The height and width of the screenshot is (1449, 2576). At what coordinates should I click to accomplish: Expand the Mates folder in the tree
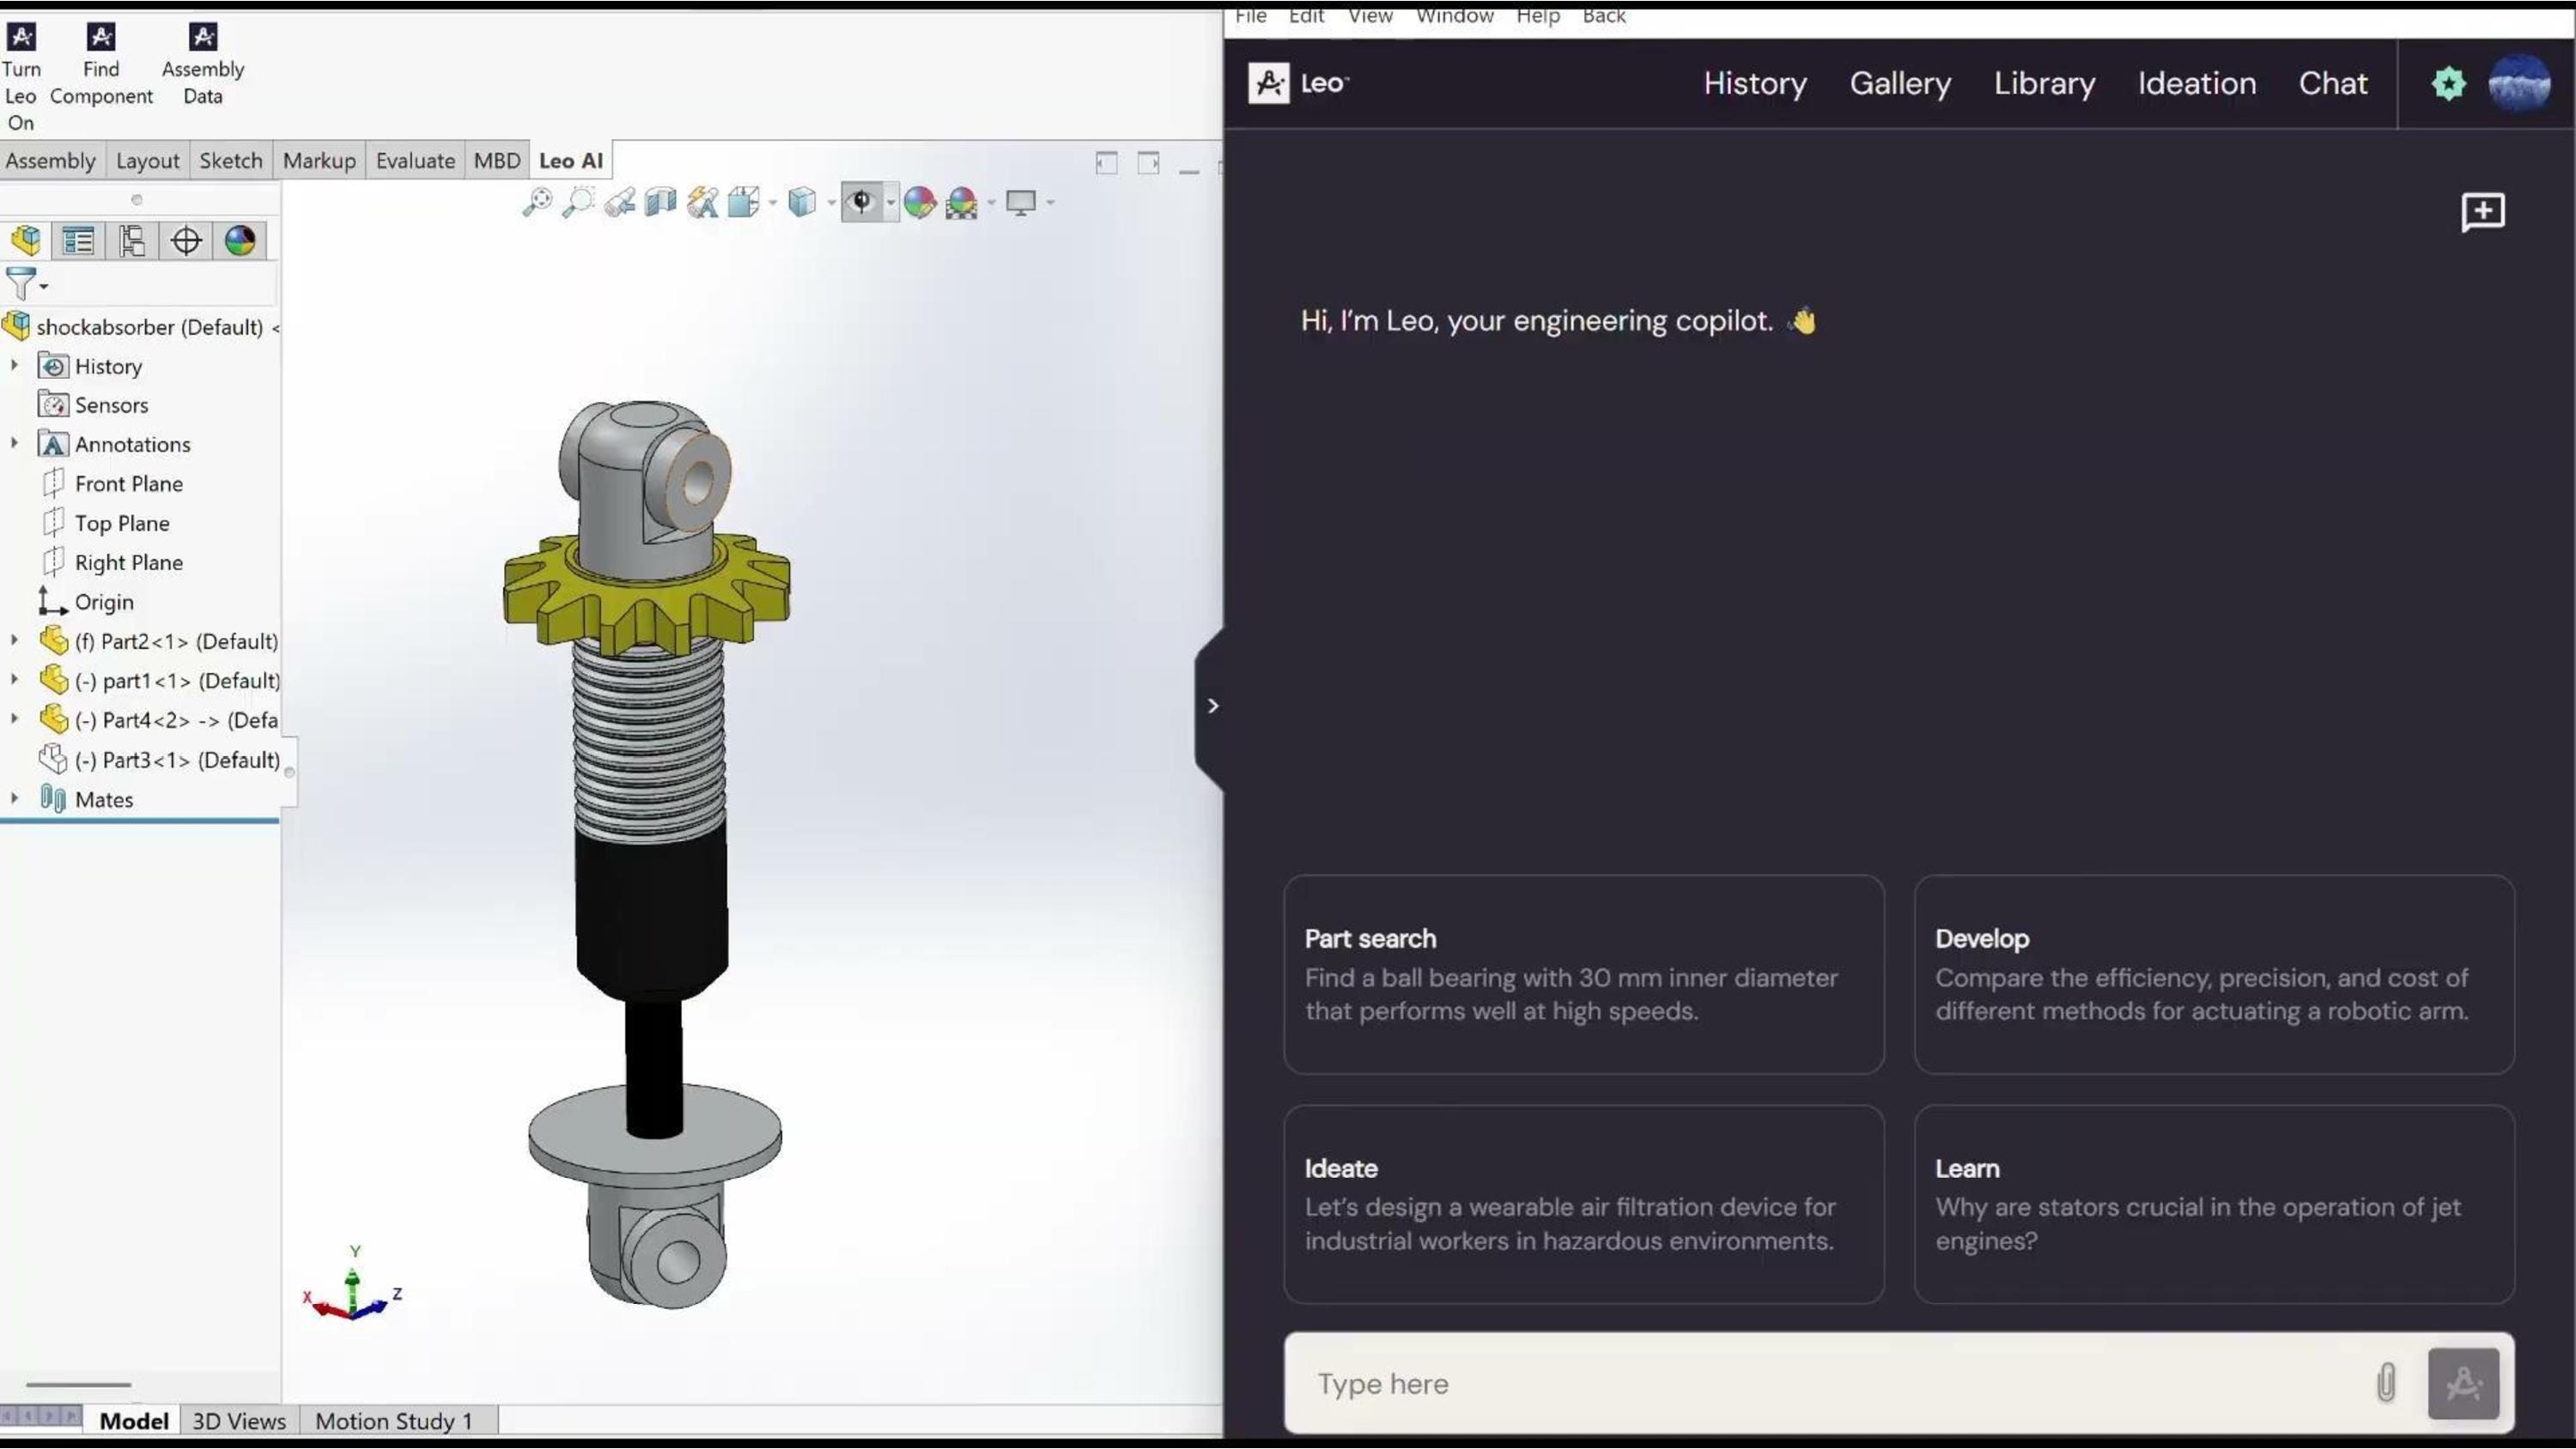pos(14,798)
